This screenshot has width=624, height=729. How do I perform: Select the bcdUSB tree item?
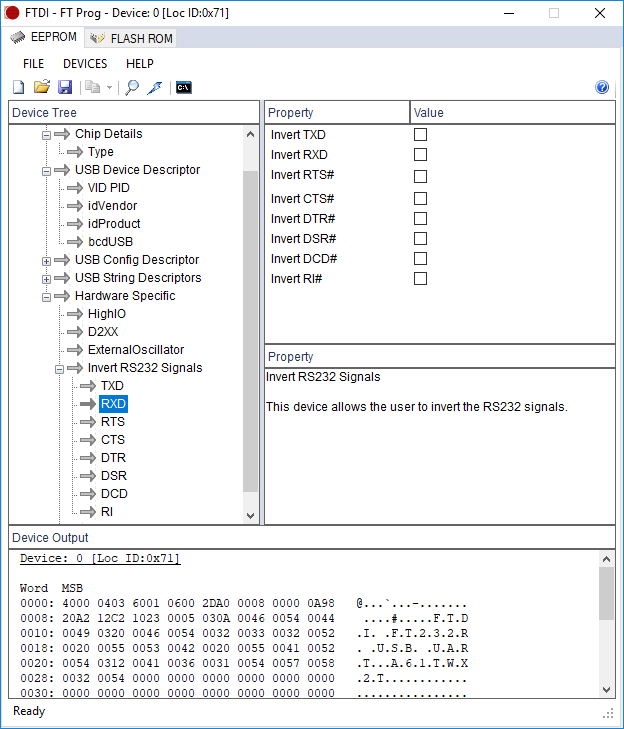111,242
